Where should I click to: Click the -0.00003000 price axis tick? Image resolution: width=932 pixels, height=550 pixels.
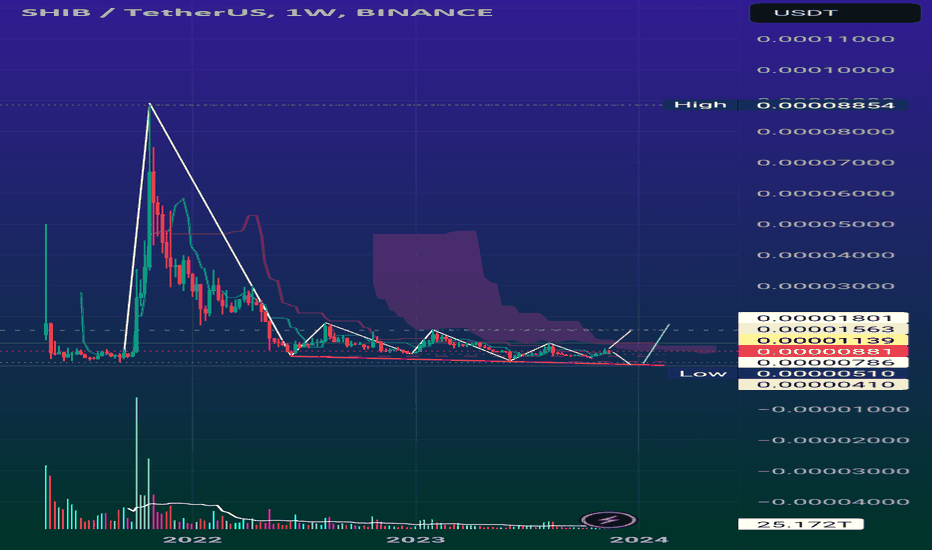833,472
